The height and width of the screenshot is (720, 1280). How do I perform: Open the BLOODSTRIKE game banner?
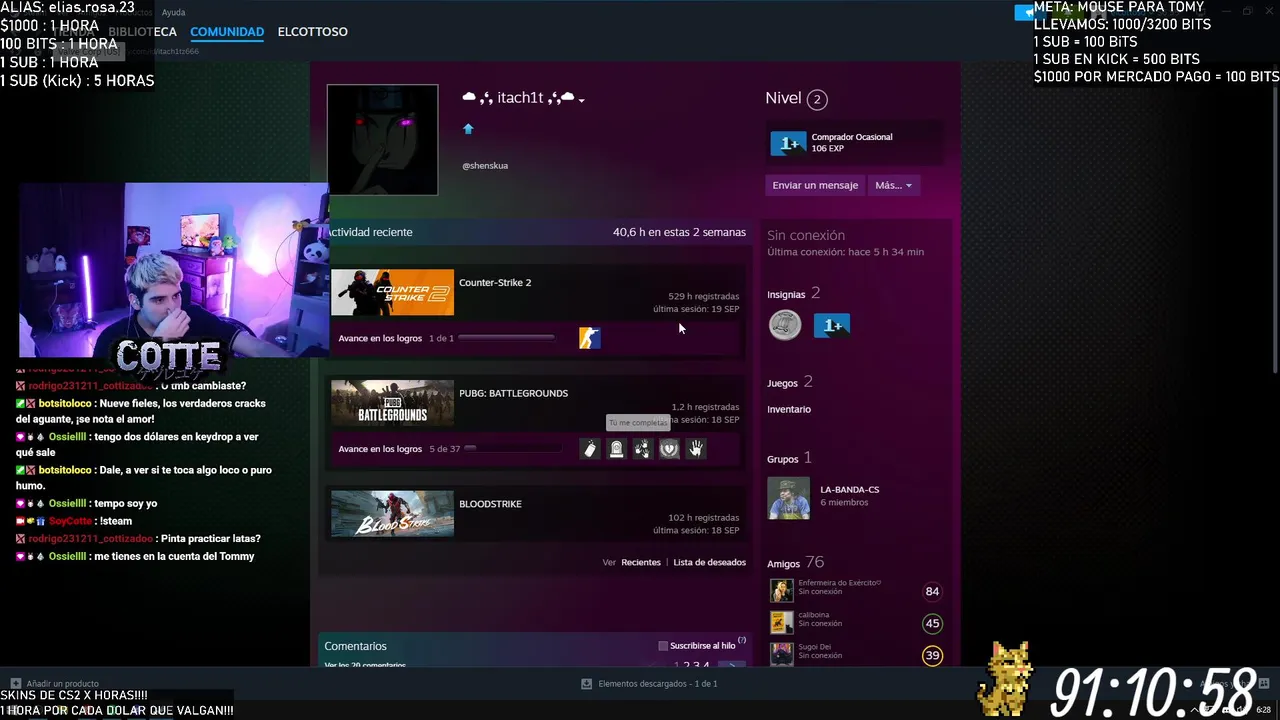[392, 515]
